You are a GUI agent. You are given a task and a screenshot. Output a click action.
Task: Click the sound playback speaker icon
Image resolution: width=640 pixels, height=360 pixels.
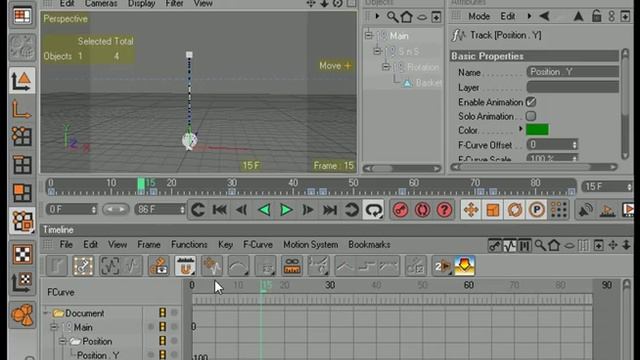(x=586, y=210)
